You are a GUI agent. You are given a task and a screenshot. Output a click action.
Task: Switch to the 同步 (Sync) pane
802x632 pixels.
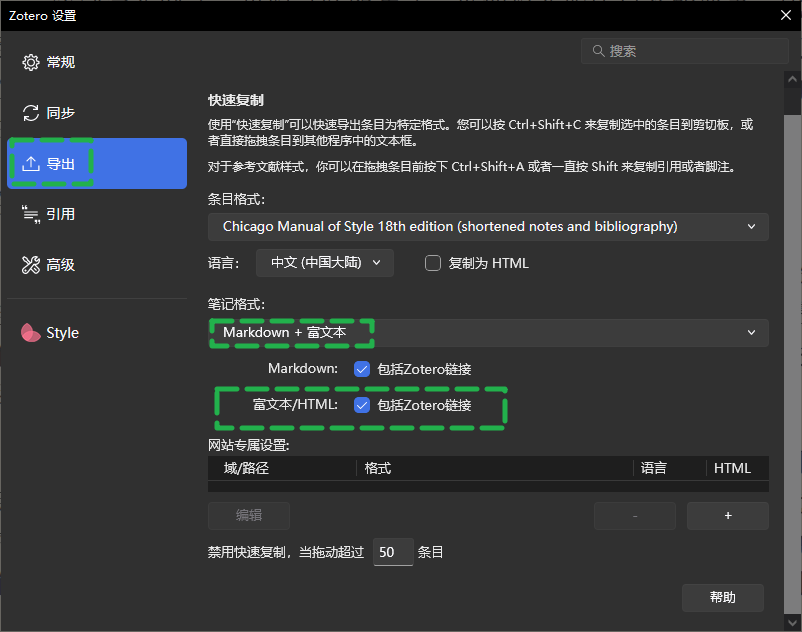click(x=97, y=113)
